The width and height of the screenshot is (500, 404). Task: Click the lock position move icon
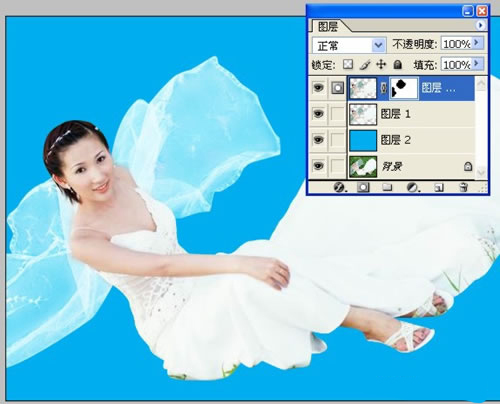381,64
